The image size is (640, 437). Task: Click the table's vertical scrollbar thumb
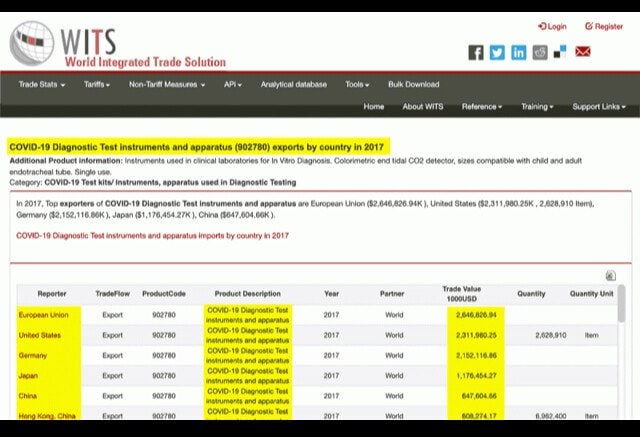click(x=621, y=304)
